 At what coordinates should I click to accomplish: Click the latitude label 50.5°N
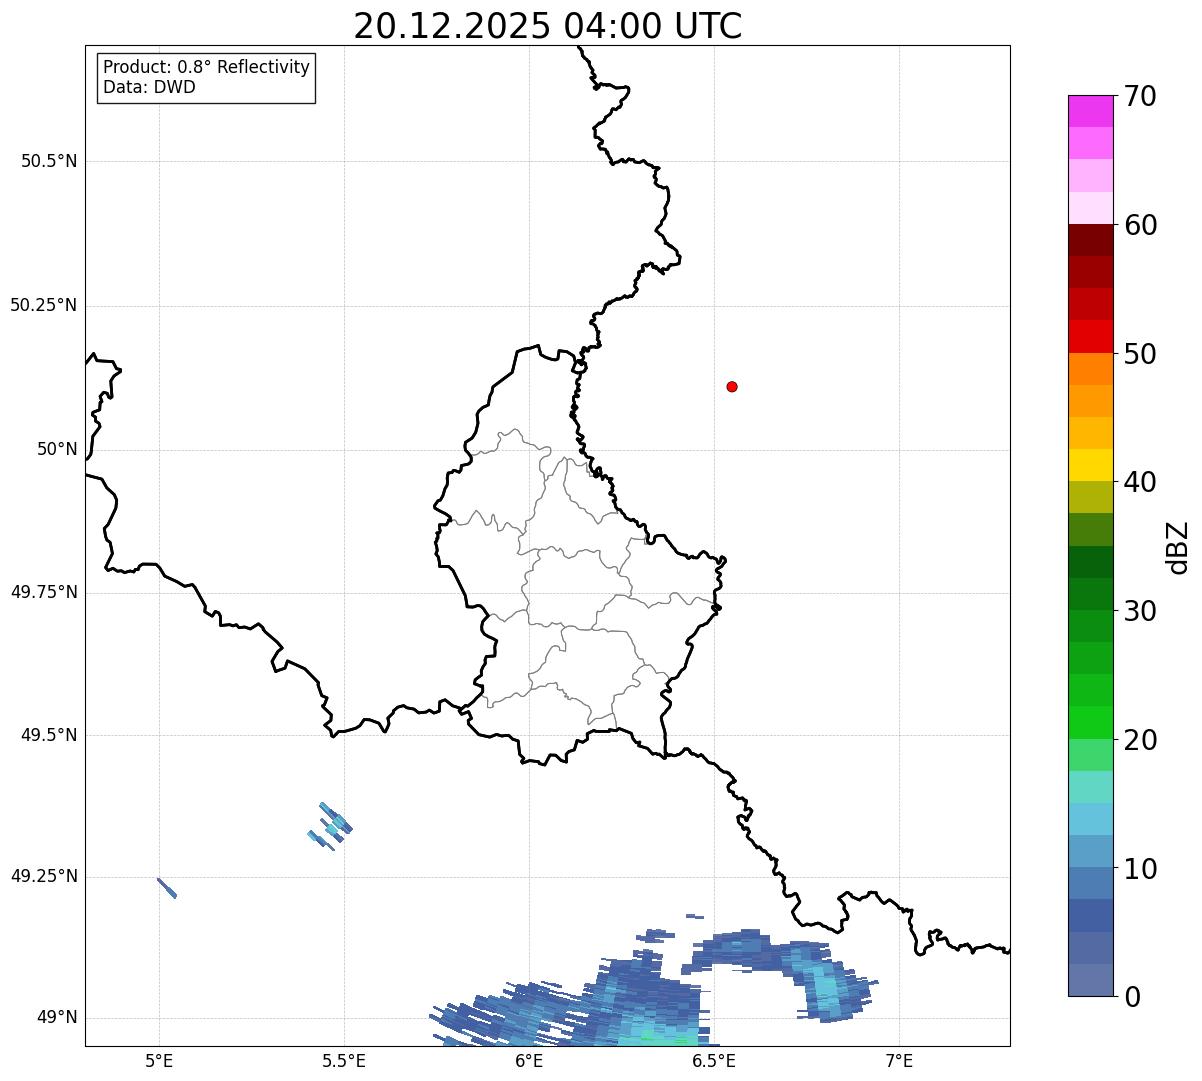pos(49,161)
